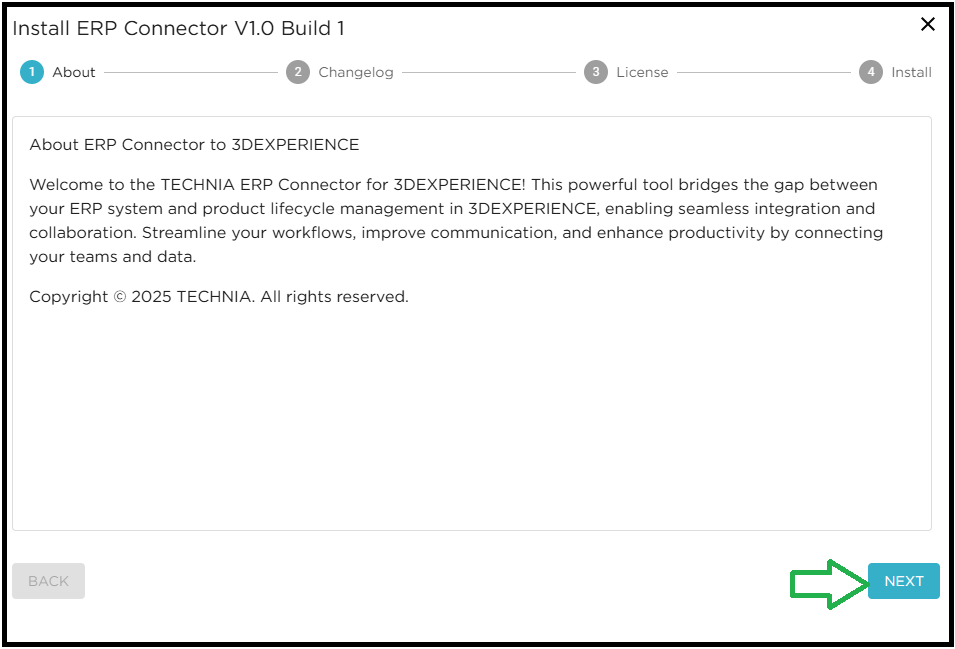955x649 pixels.
Task: Close the Install ERP Connector dialog
Action: click(x=928, y=25)
